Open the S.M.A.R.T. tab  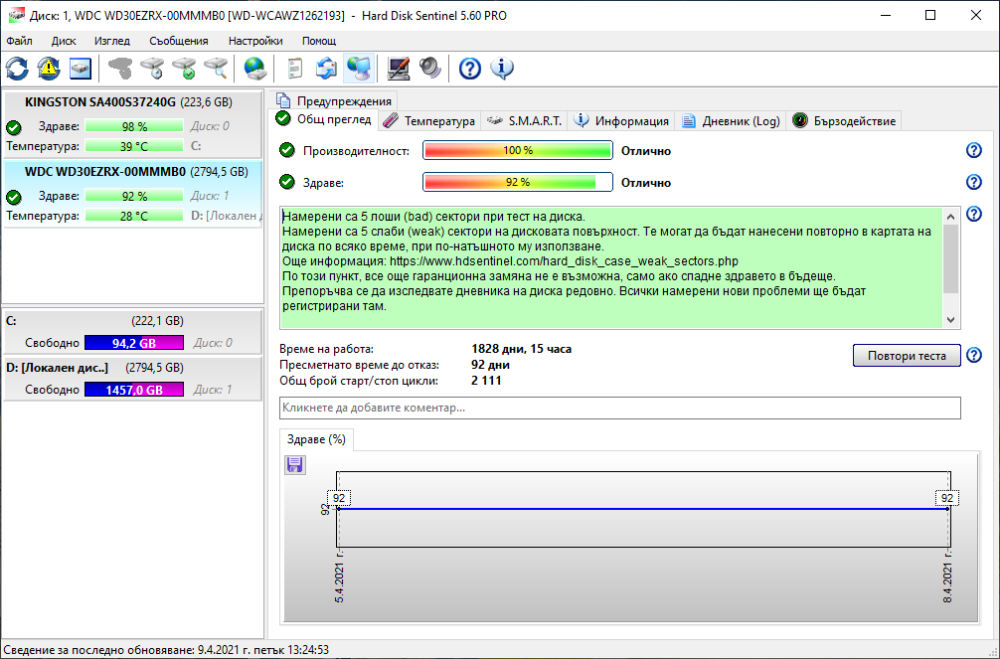pyautogui.click(x=524, y=121)
